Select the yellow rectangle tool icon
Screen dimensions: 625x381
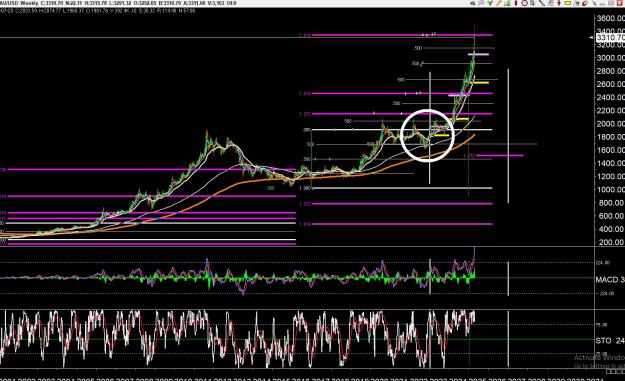click(x=567, y=3)
